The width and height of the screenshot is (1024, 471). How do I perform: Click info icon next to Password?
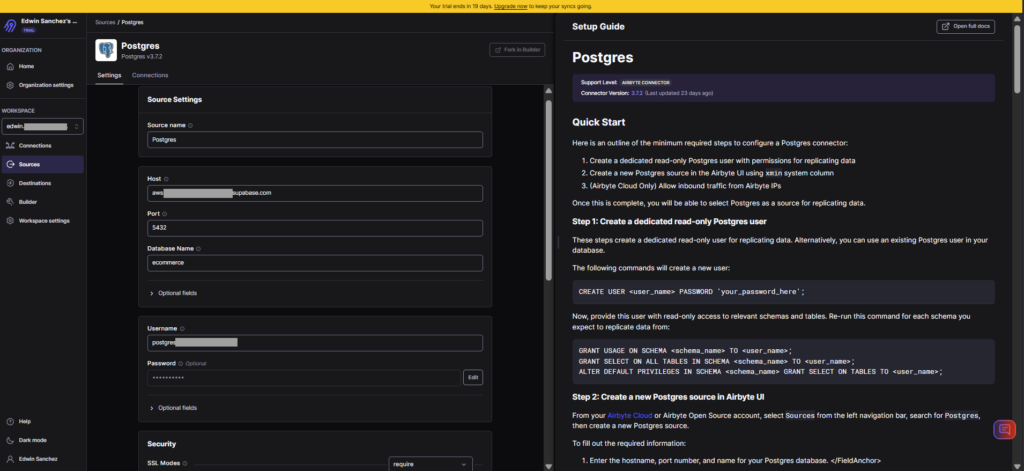point(180,363)
